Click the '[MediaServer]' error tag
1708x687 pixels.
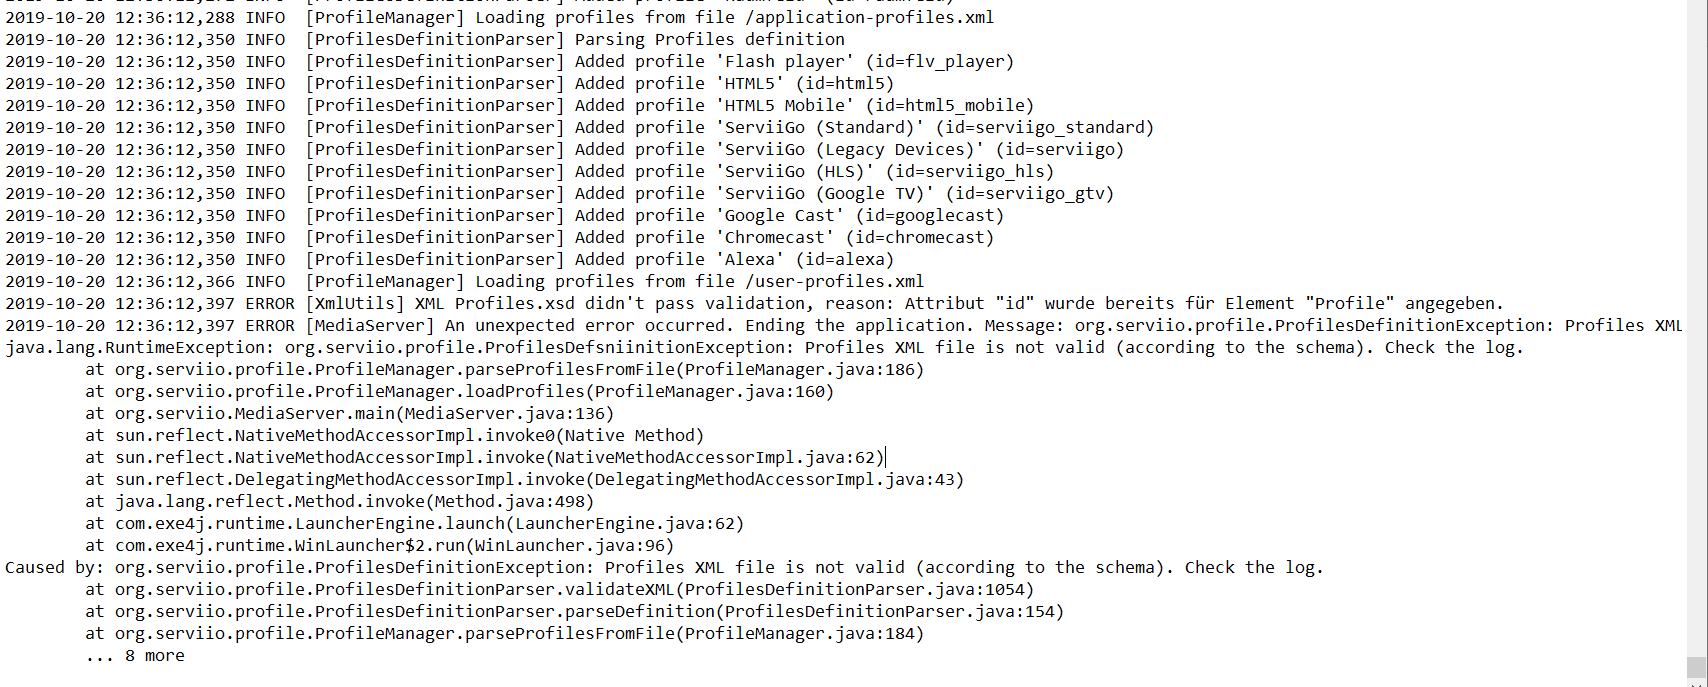pos(369,326)
